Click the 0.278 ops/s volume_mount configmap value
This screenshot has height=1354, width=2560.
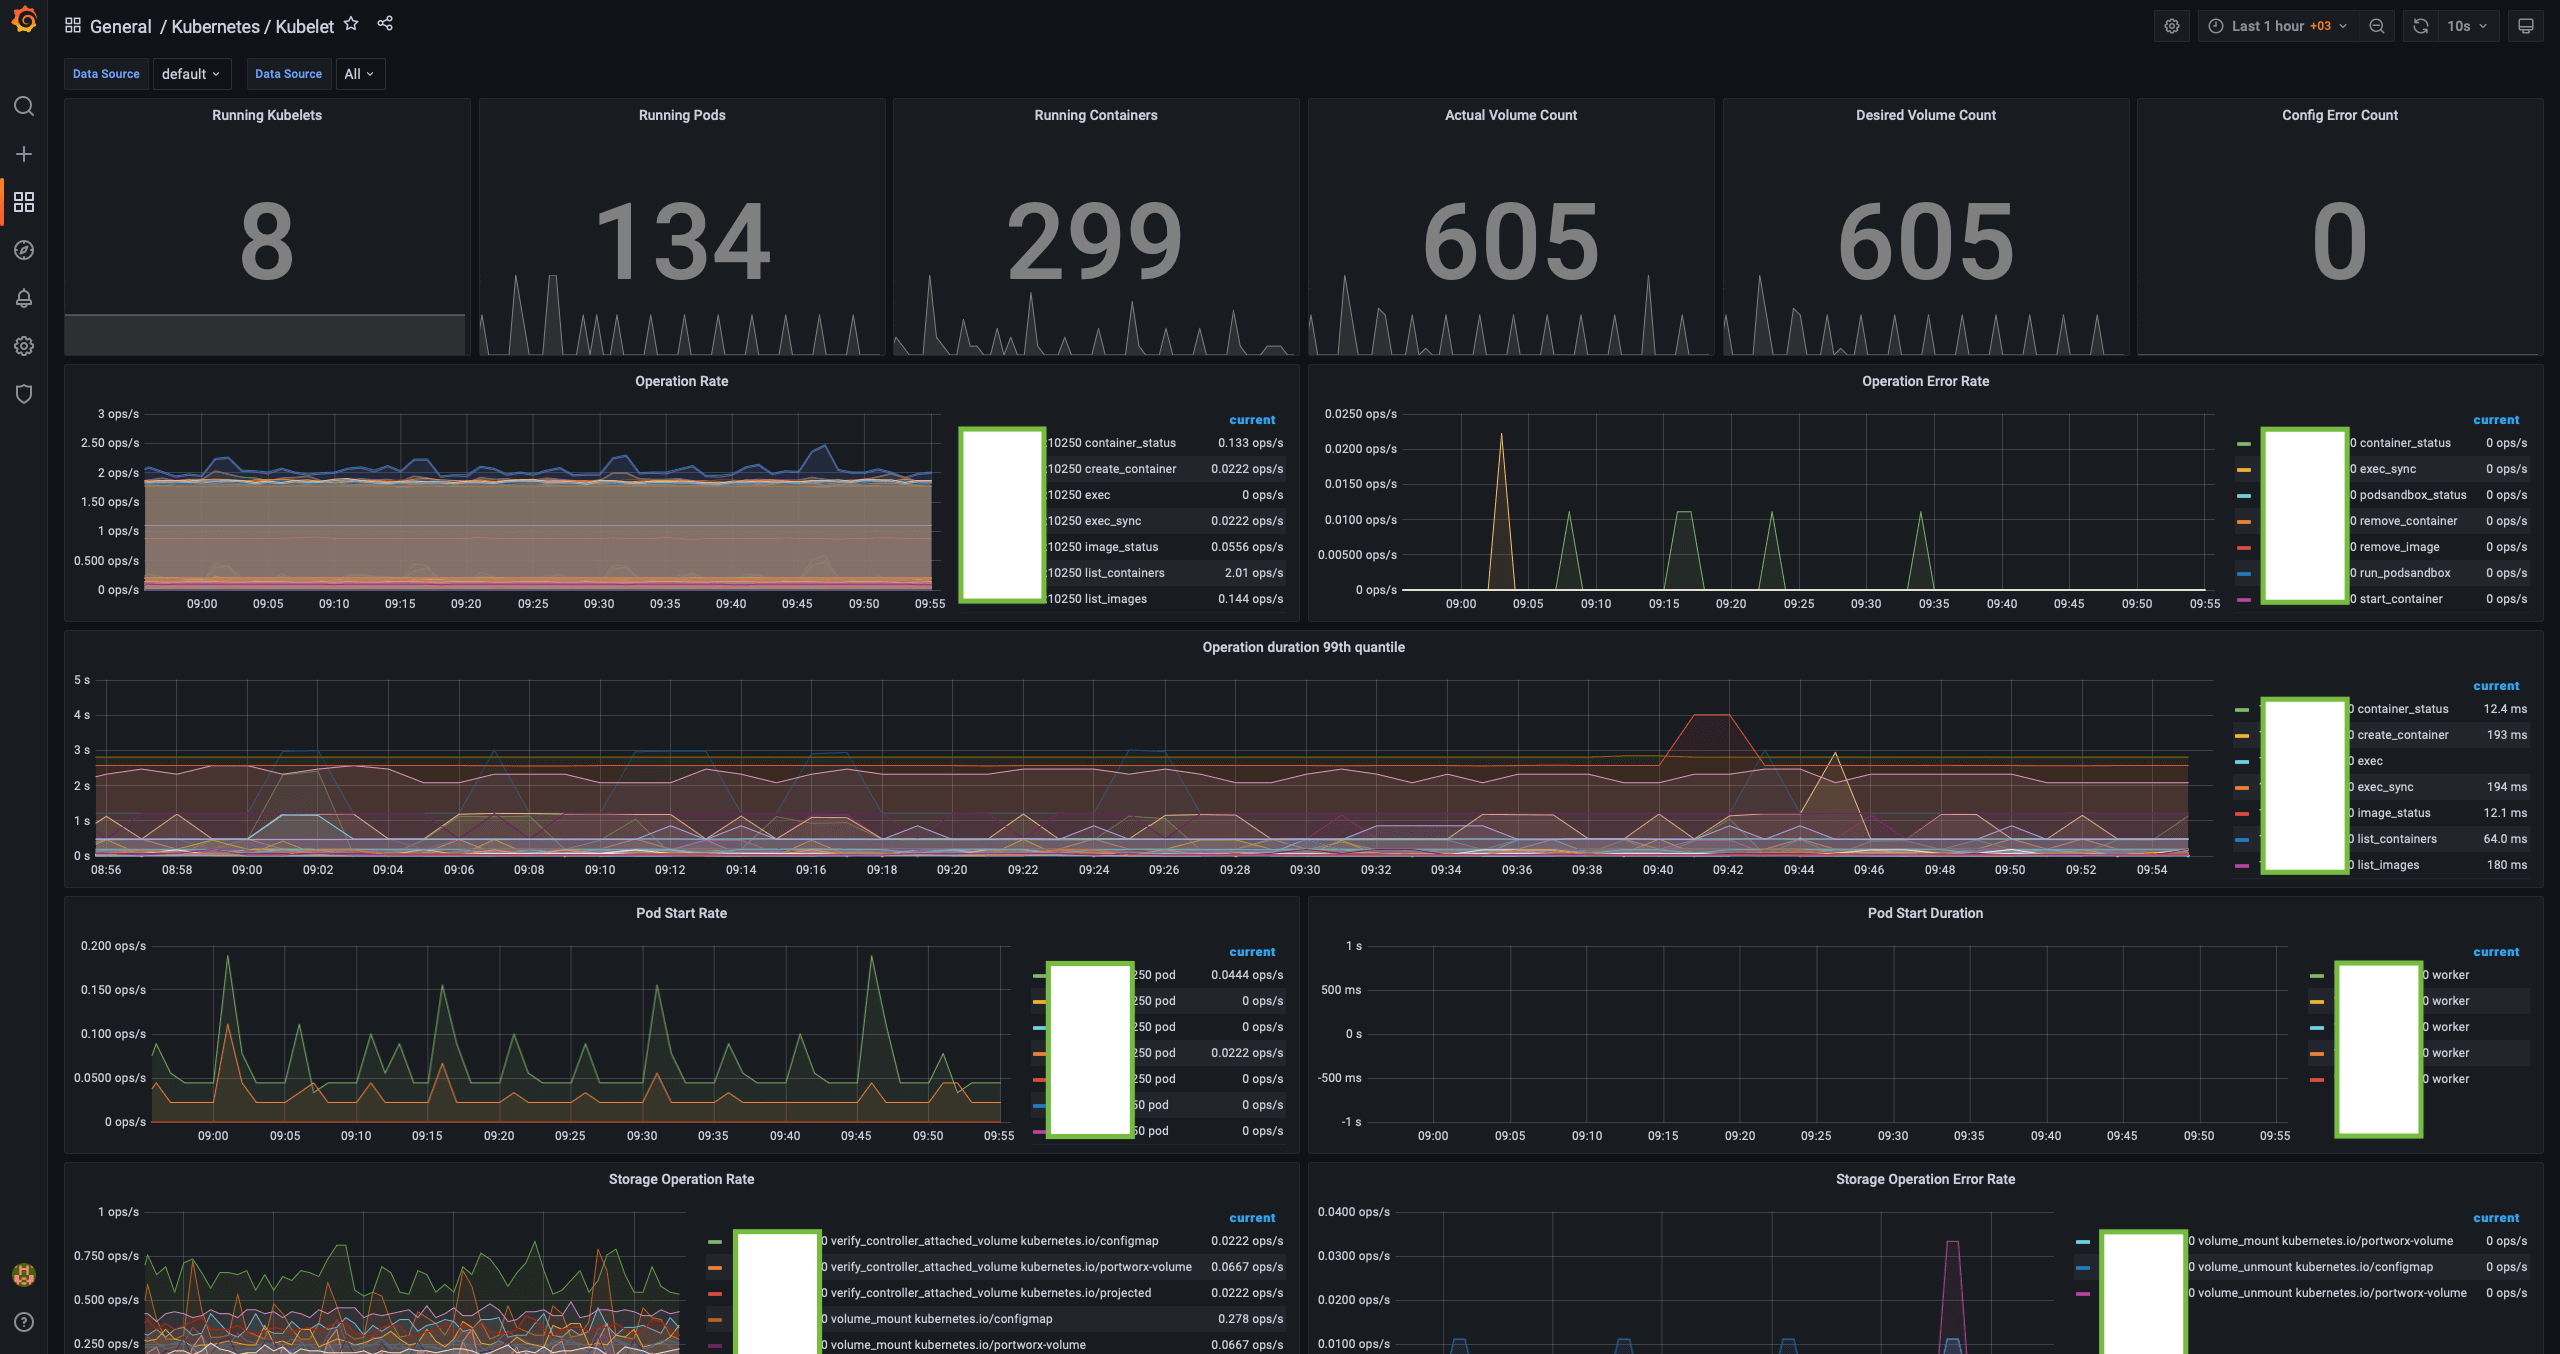(1250, 1319)
